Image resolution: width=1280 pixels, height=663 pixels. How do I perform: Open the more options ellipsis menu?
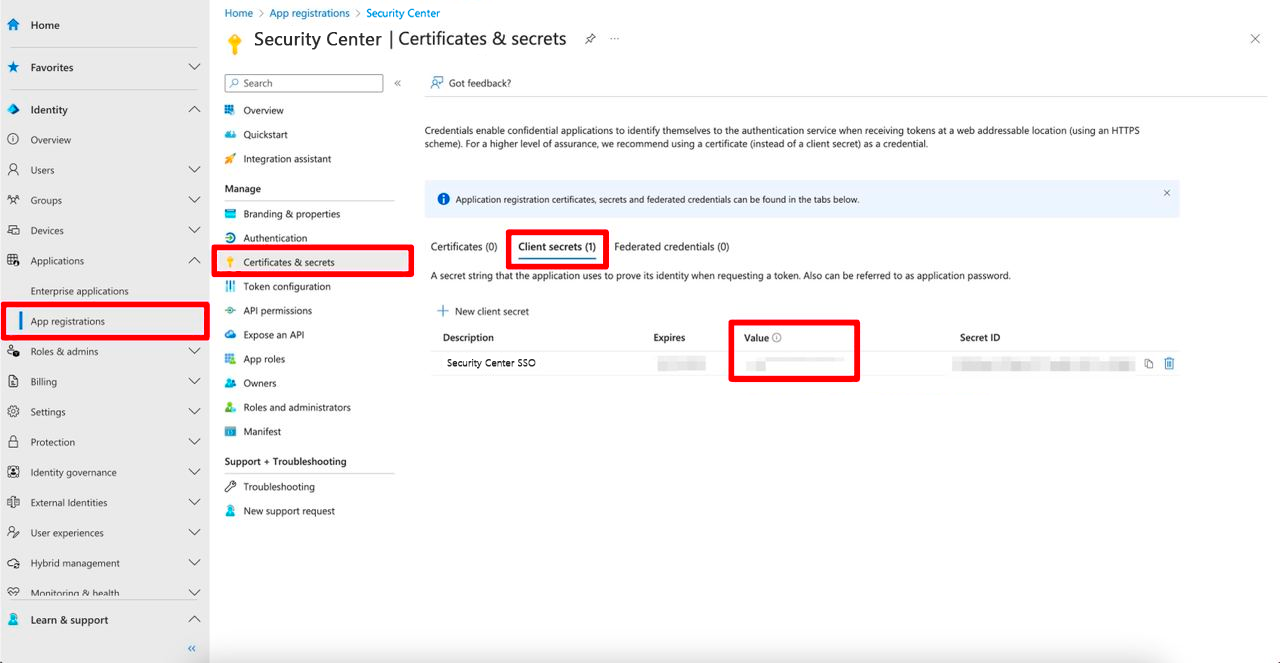point(614,39)
